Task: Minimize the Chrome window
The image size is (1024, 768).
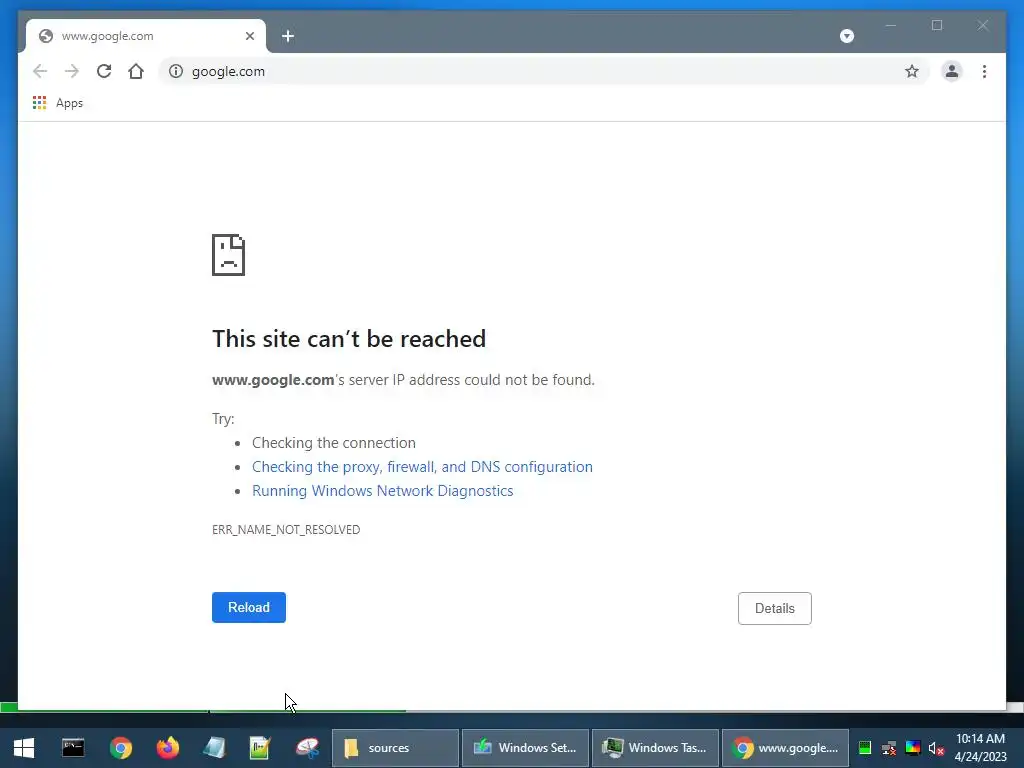Action: pos(891,25)
